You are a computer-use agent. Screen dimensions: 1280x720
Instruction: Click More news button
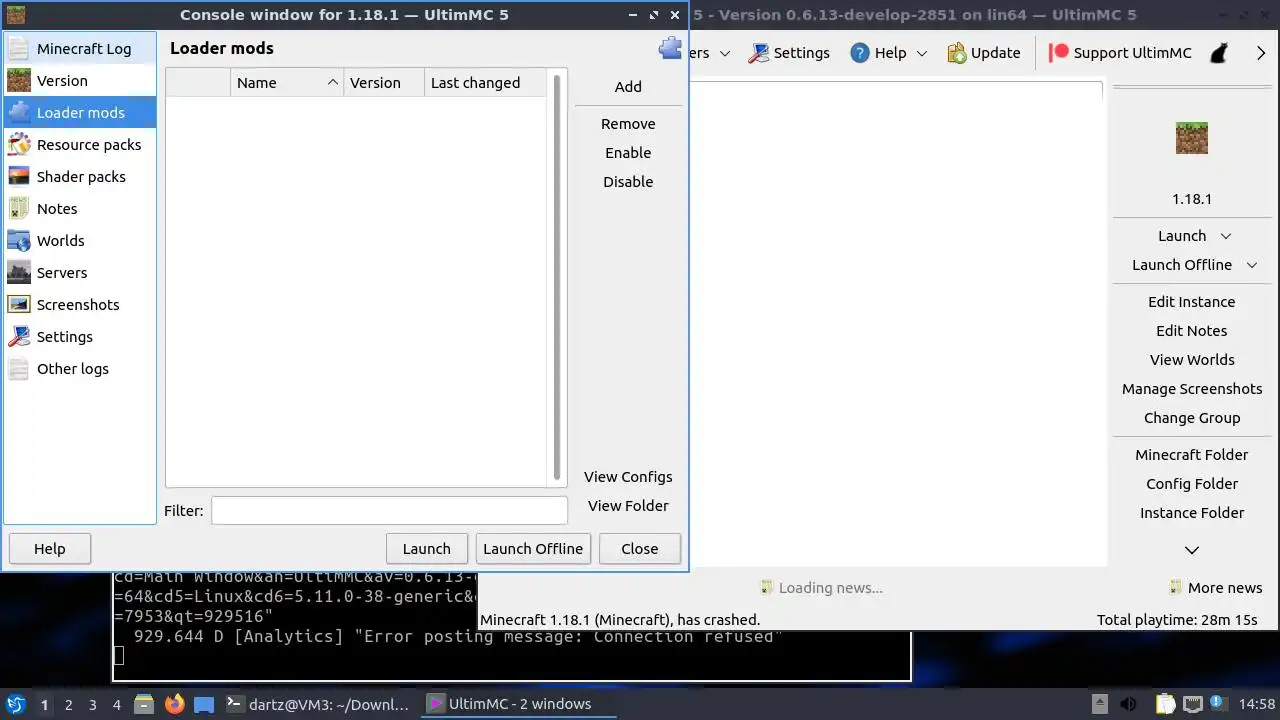point(1215,588)
